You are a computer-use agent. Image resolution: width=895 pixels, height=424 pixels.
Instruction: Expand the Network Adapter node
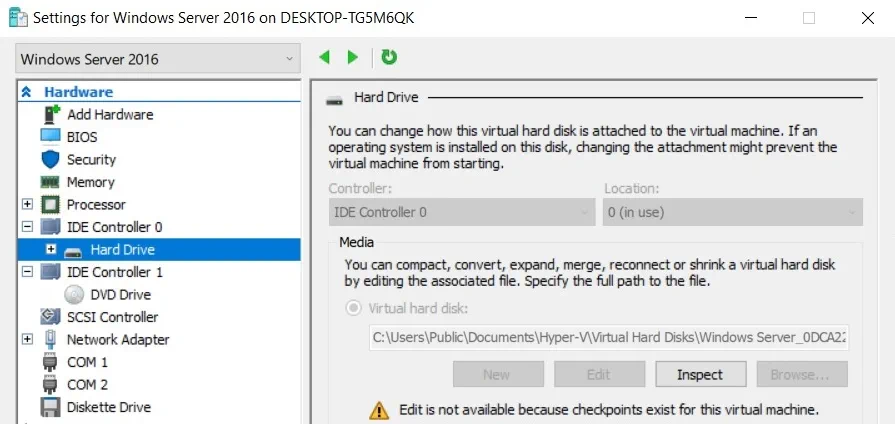[x=27, y=340]
